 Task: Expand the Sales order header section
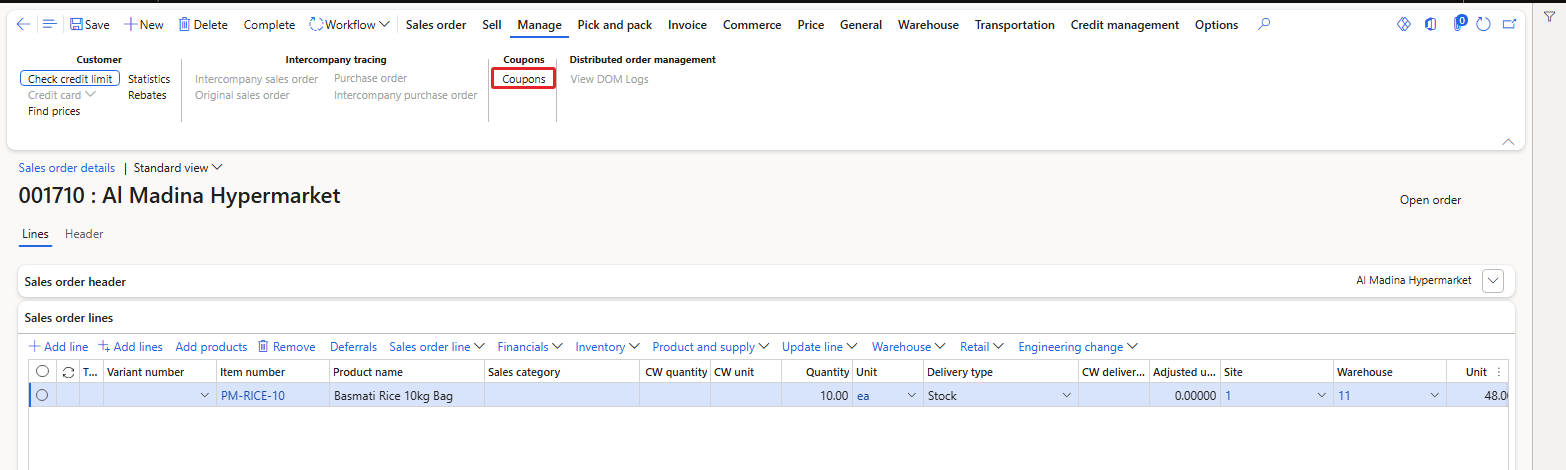[x=1494, y=281]
